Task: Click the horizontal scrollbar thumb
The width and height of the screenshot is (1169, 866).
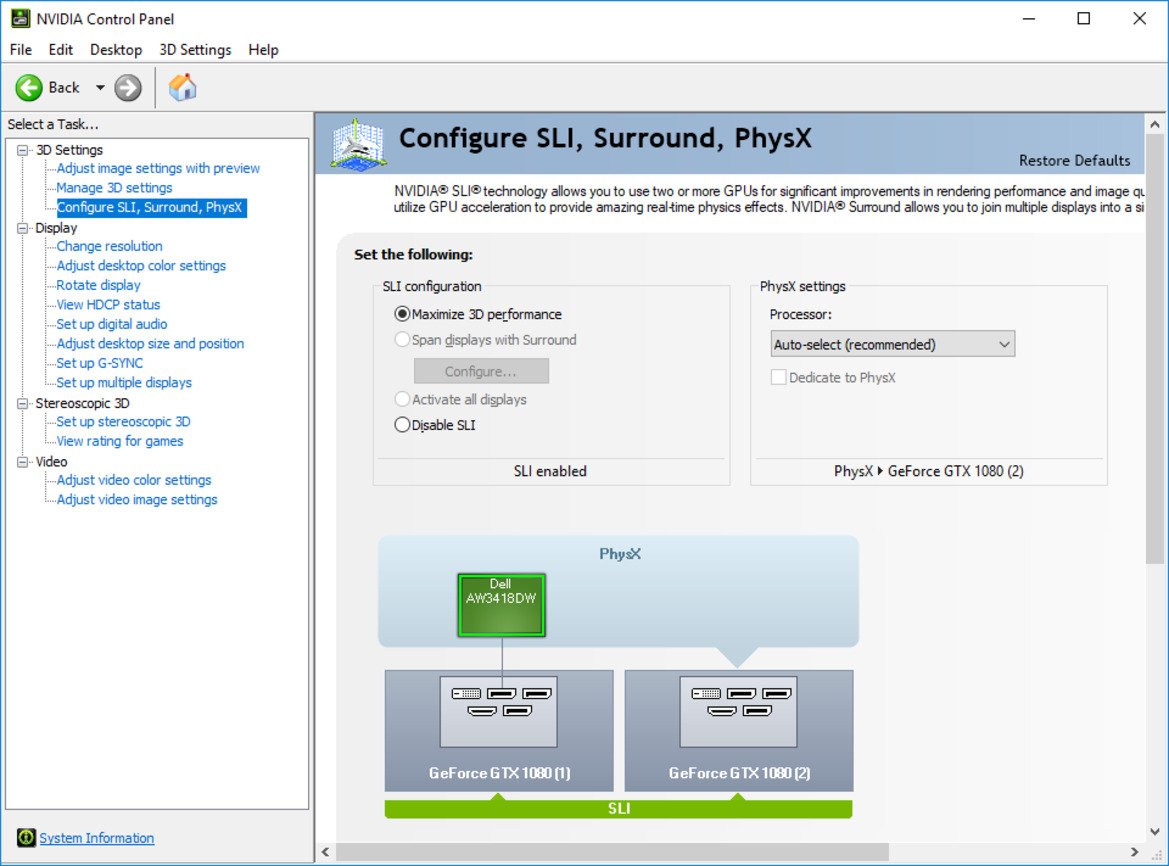Action: click(612, 852)
